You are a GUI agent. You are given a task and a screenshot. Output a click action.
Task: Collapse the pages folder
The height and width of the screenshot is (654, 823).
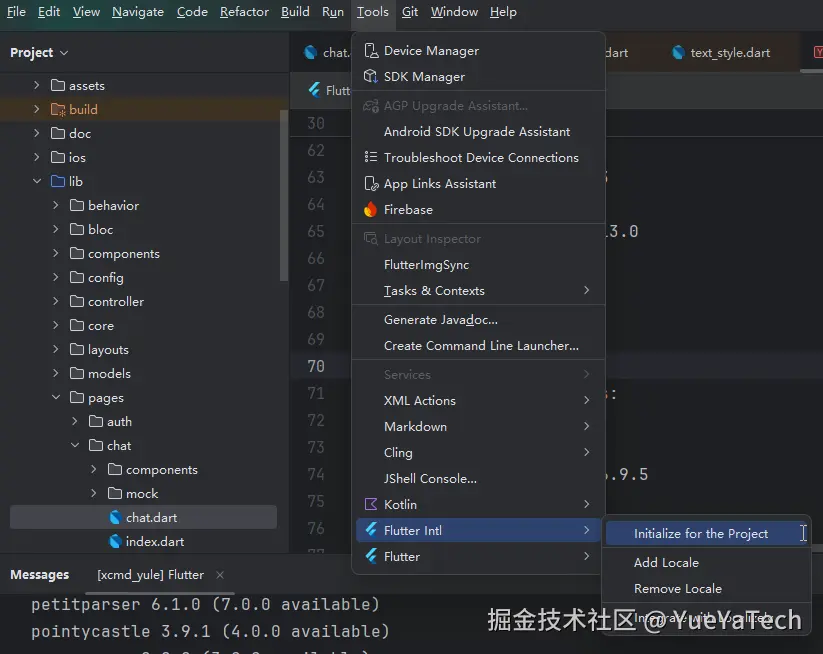56,397
